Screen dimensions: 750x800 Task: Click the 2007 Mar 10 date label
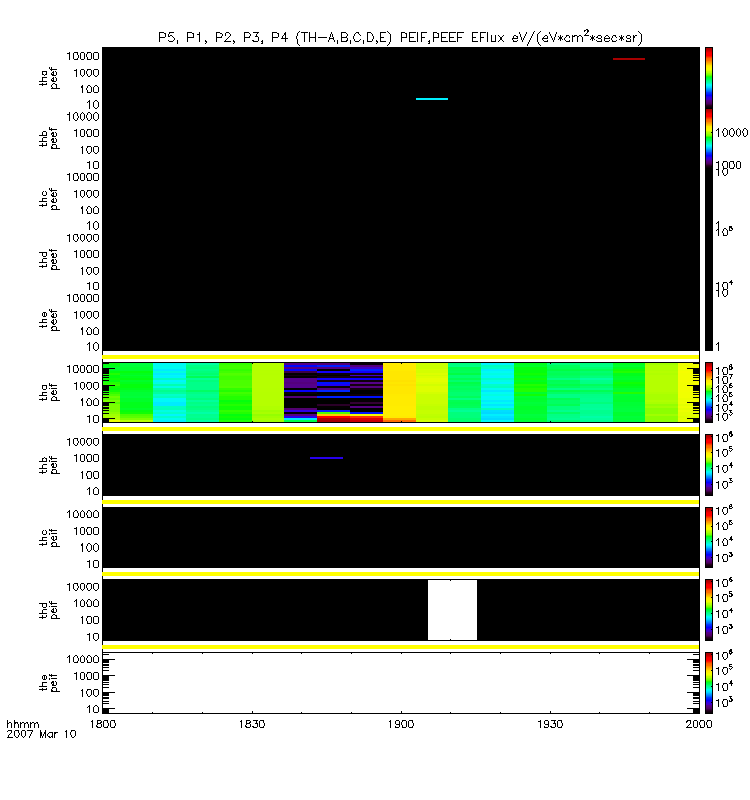(36, 733)
